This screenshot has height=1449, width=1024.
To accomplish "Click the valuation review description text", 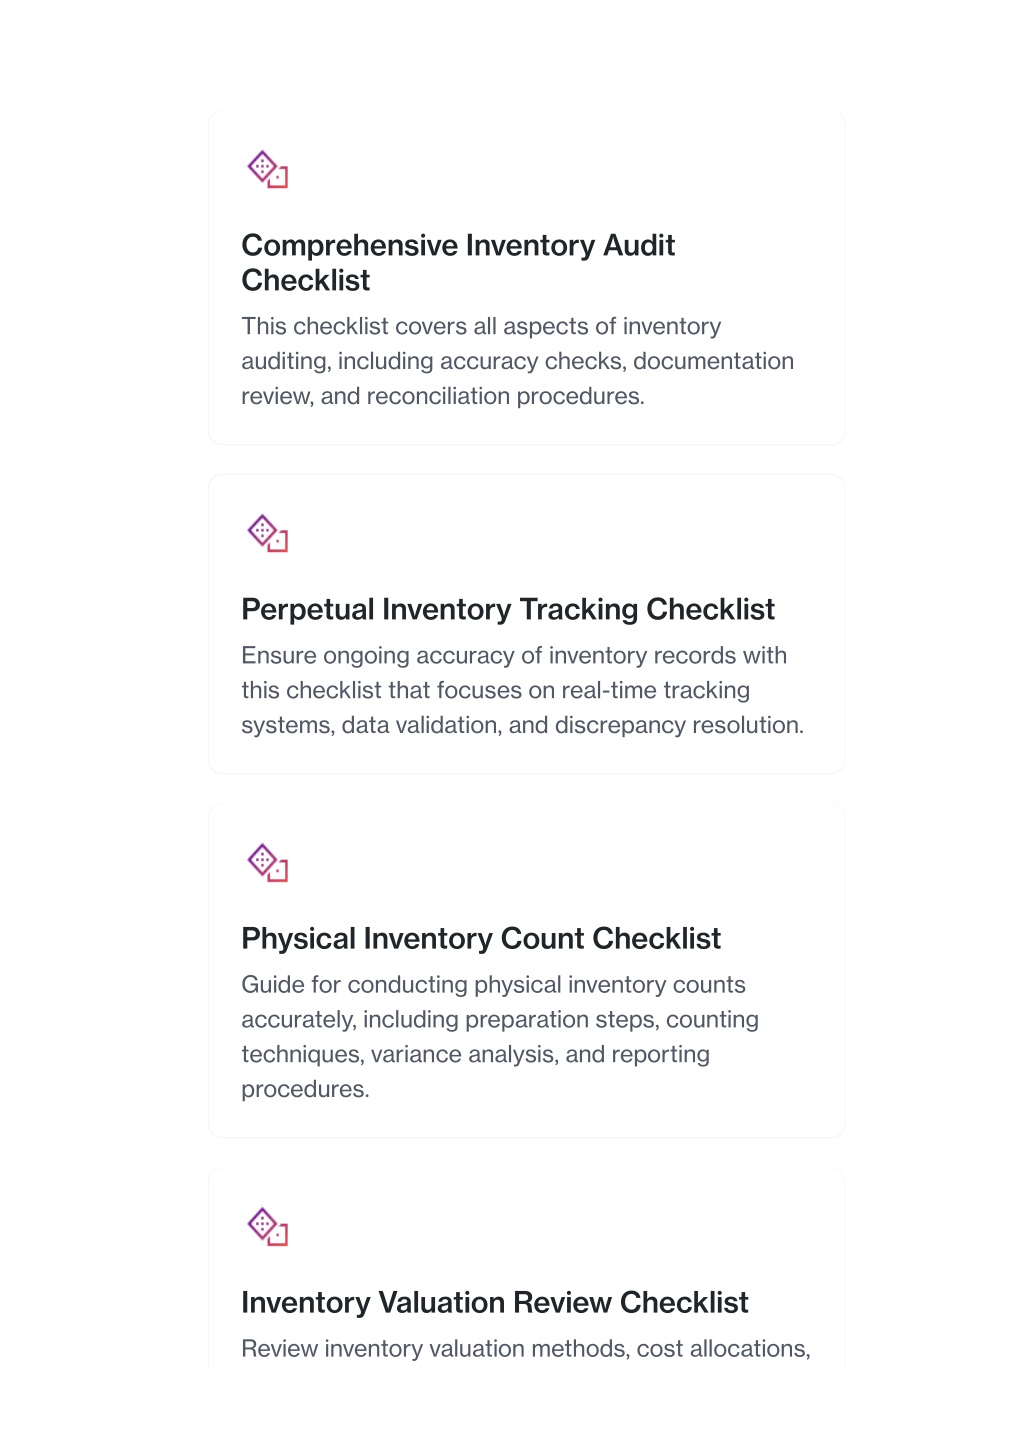I will [x=526, y=1349].
